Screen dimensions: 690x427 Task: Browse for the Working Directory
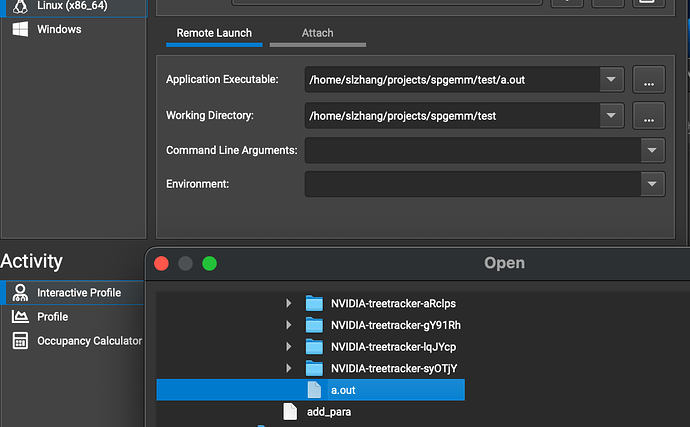[x=649, y=116]
